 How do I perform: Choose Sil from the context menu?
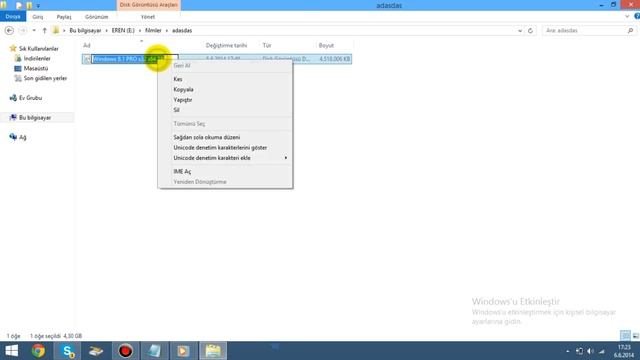(x=176, y=110)
